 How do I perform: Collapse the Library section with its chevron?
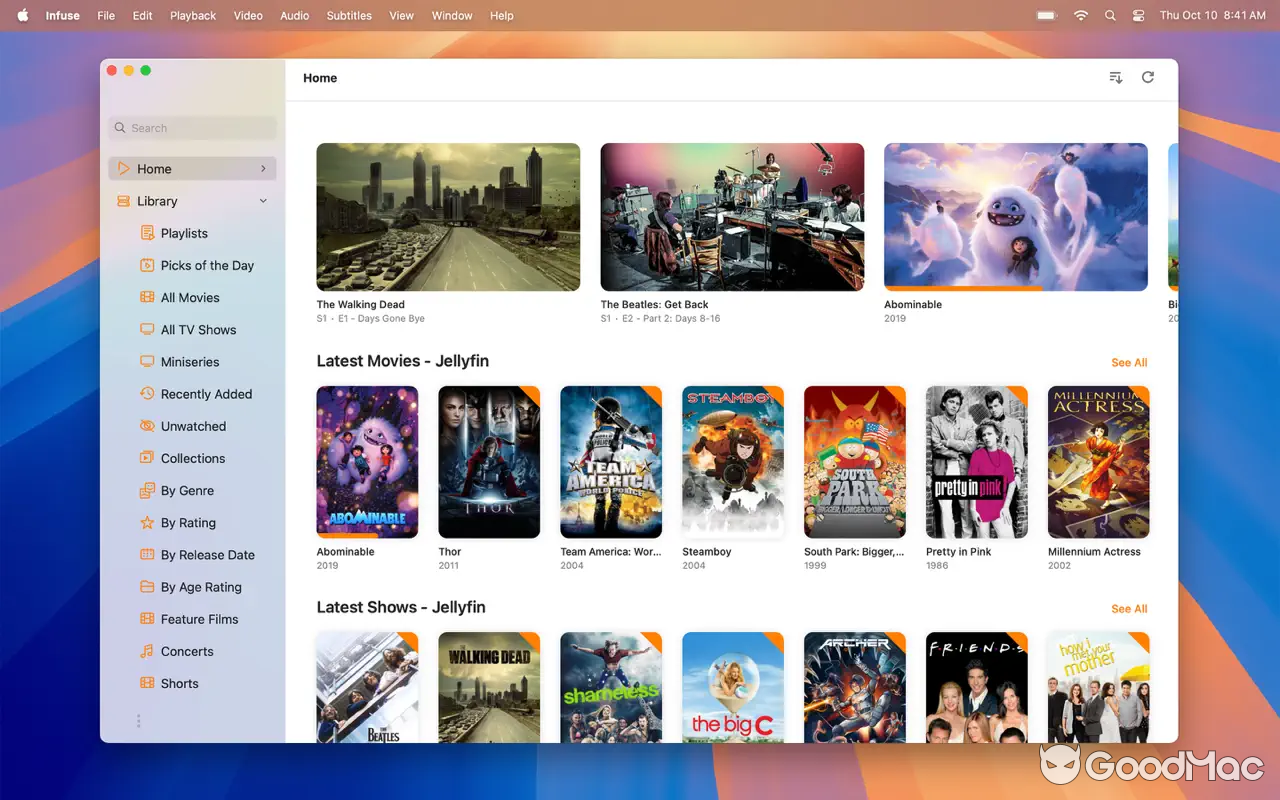[x=263, y=200]
